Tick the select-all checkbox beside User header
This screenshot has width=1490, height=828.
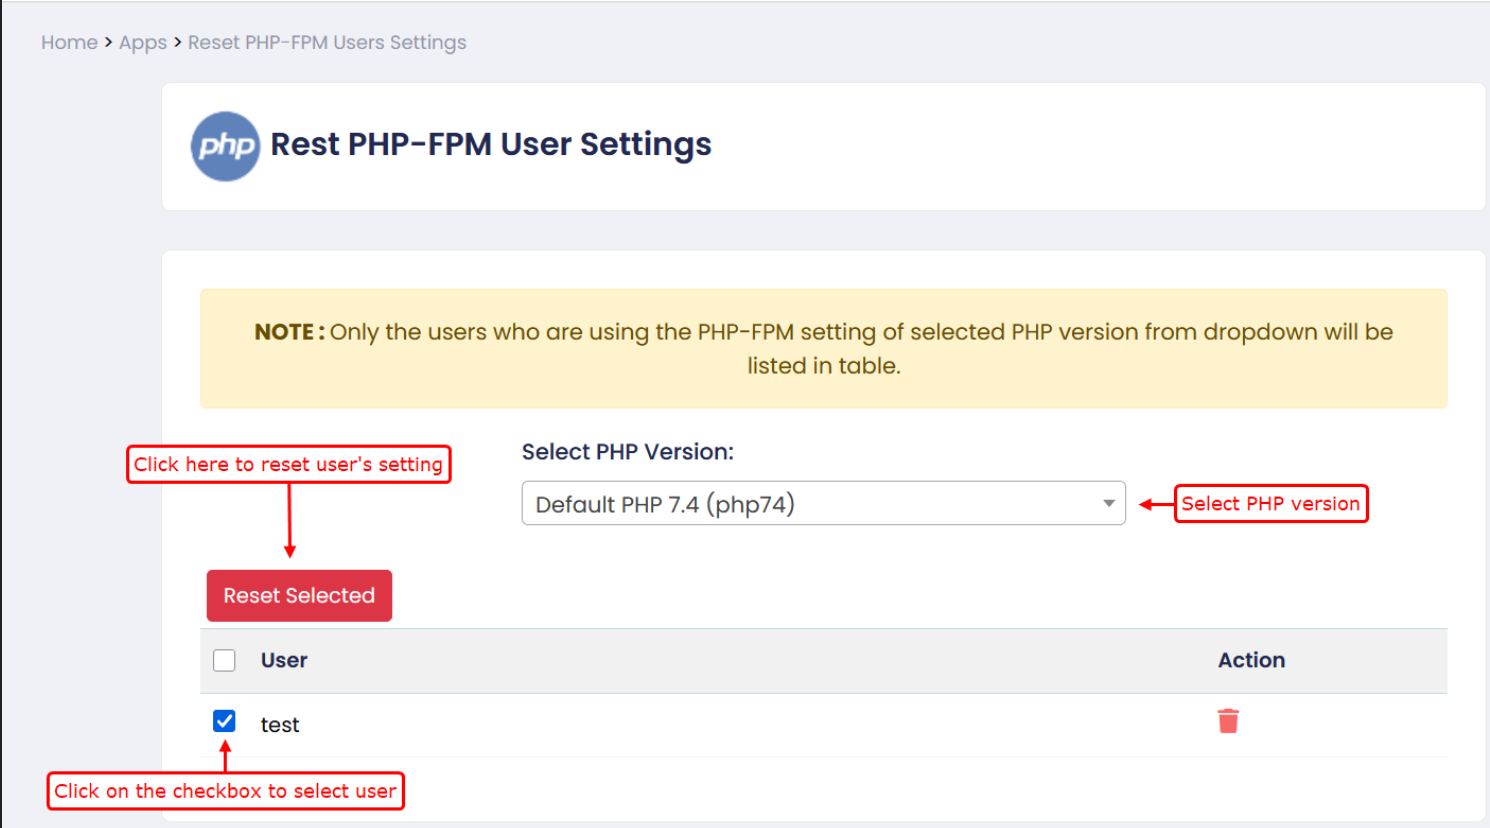[x=224, y=660]
